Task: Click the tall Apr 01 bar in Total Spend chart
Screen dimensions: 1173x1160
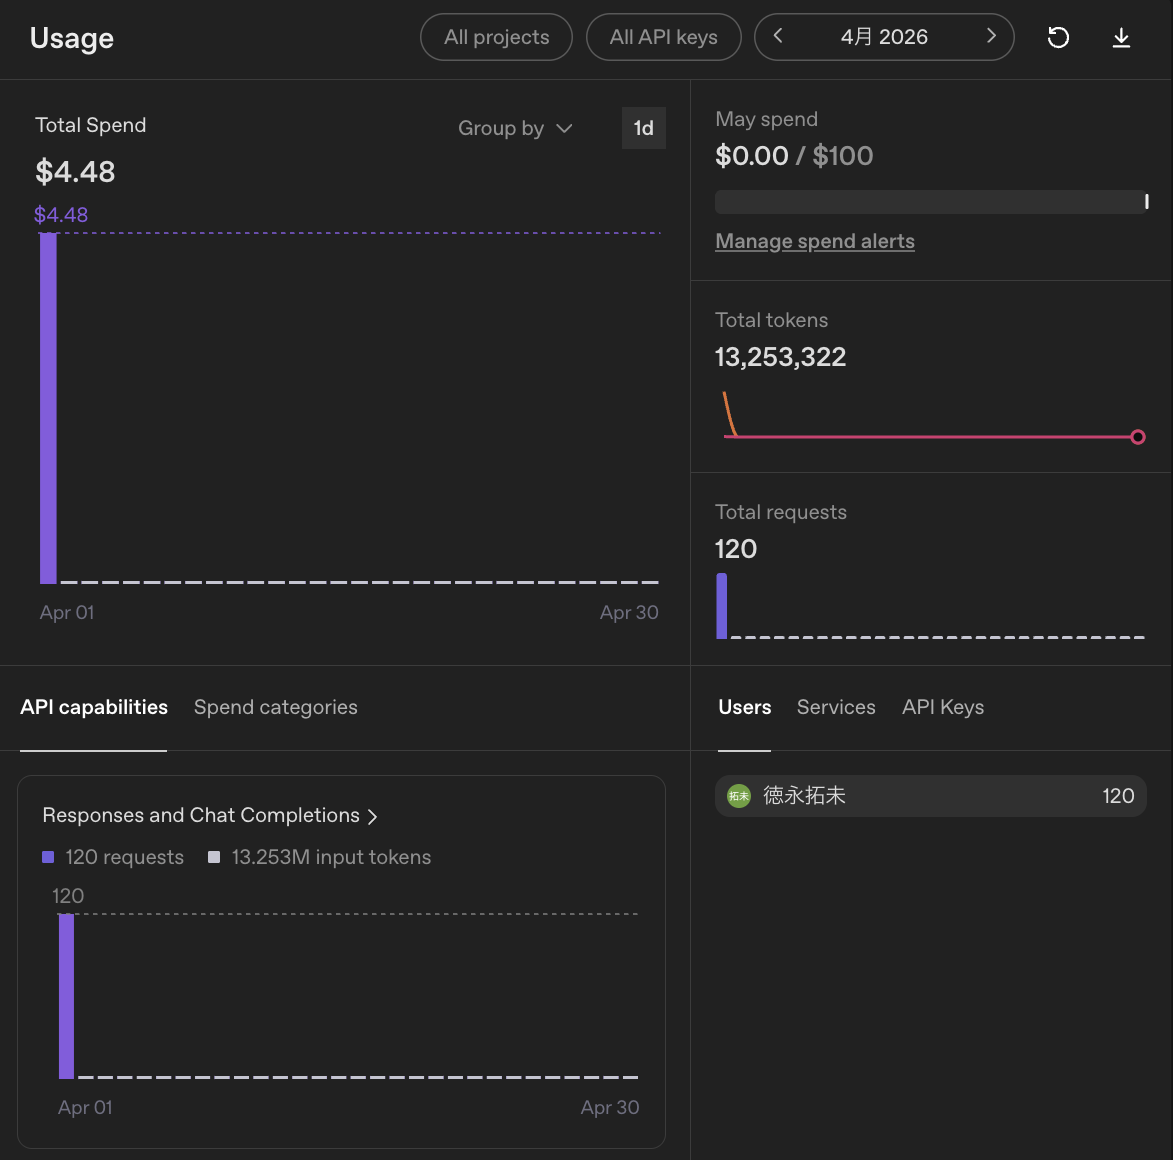Action: pos(48,408)
